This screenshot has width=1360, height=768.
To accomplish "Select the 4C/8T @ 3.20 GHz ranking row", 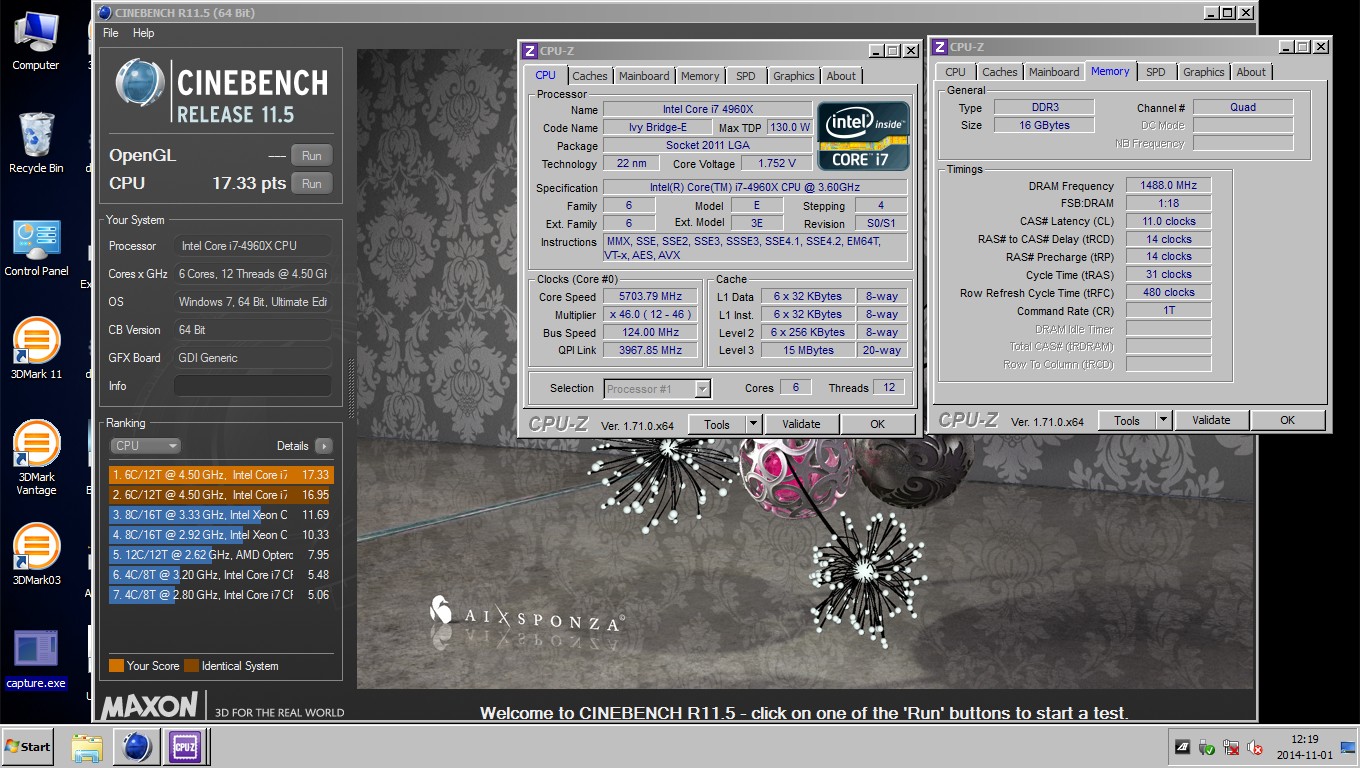I will 221,575.
